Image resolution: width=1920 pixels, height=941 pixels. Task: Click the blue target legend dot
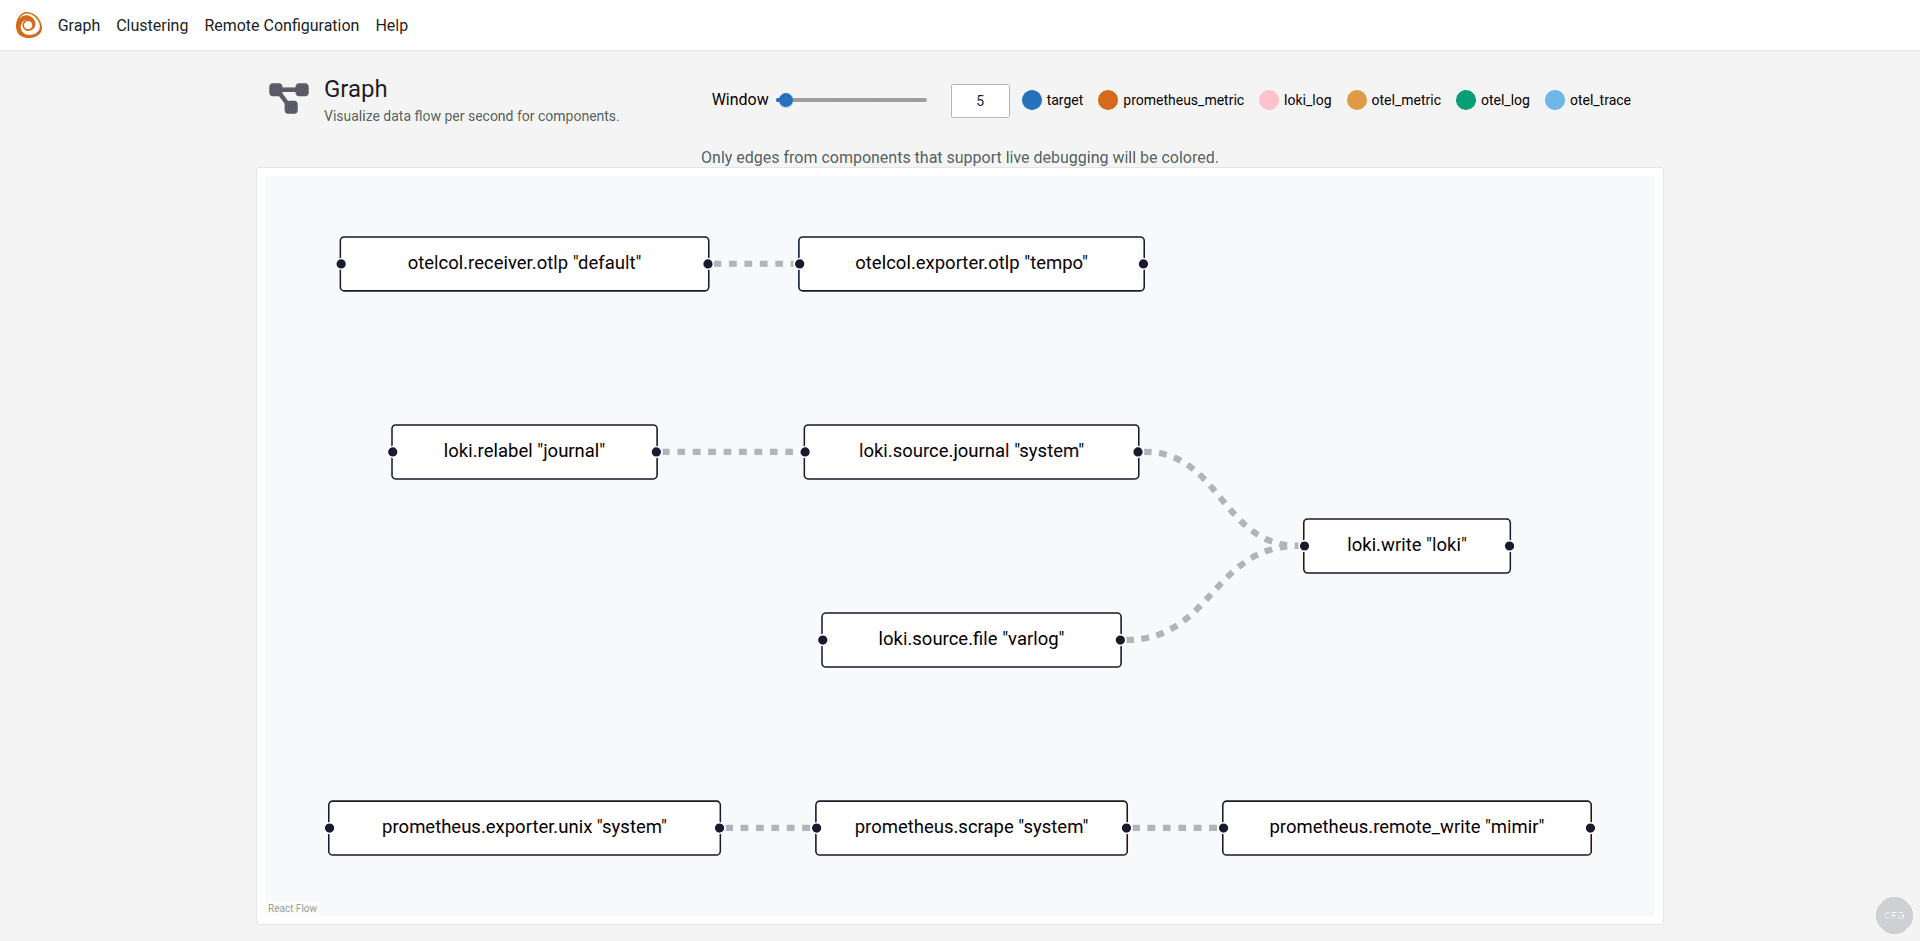coord(1032,100)
